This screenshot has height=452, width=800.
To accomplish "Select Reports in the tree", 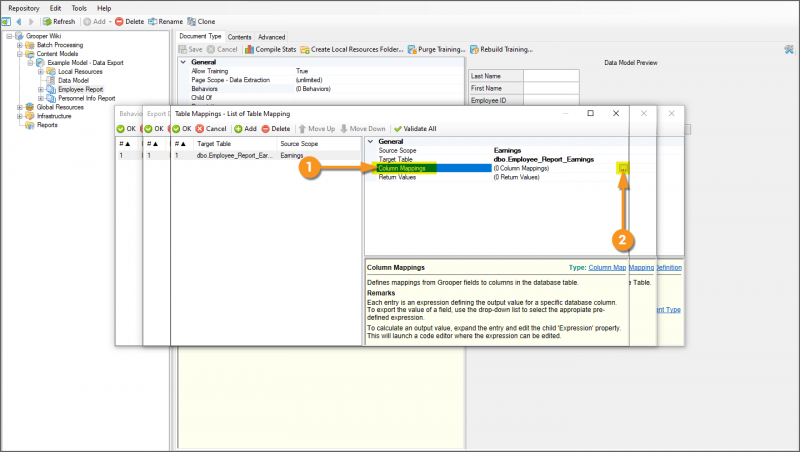I will (47, 125).
